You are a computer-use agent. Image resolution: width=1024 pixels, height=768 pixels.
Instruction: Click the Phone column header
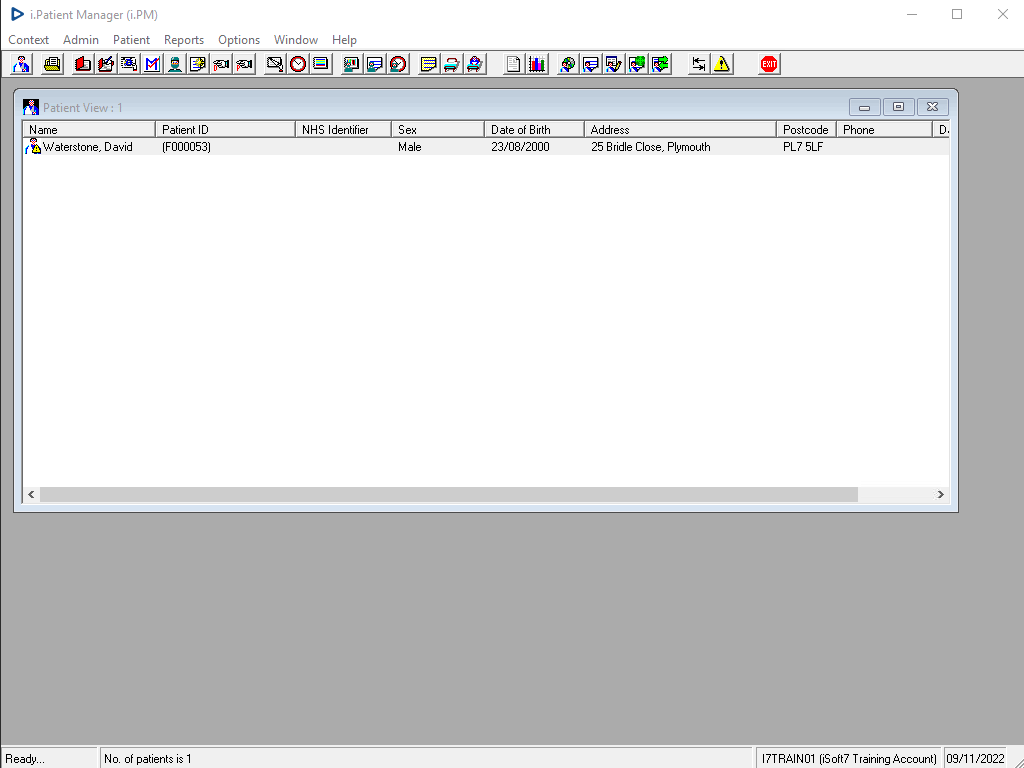pyautogui.click(x=884, y=129)
